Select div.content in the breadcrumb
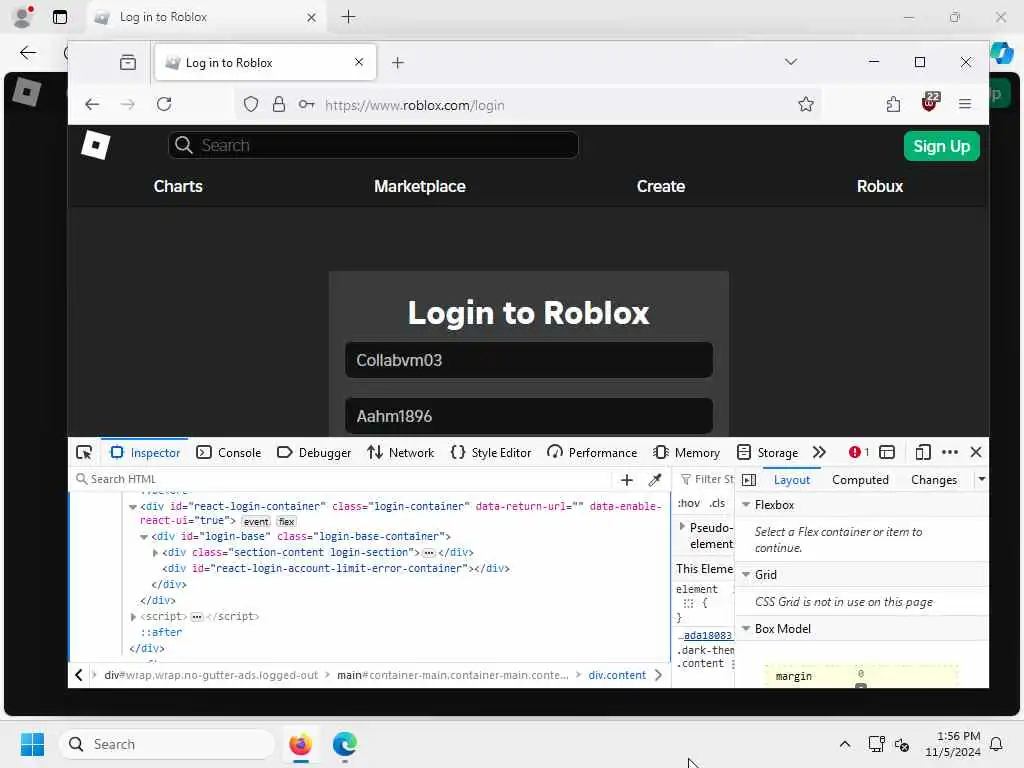Screen dimensions: 1024x768 click(x=617, y=675)
